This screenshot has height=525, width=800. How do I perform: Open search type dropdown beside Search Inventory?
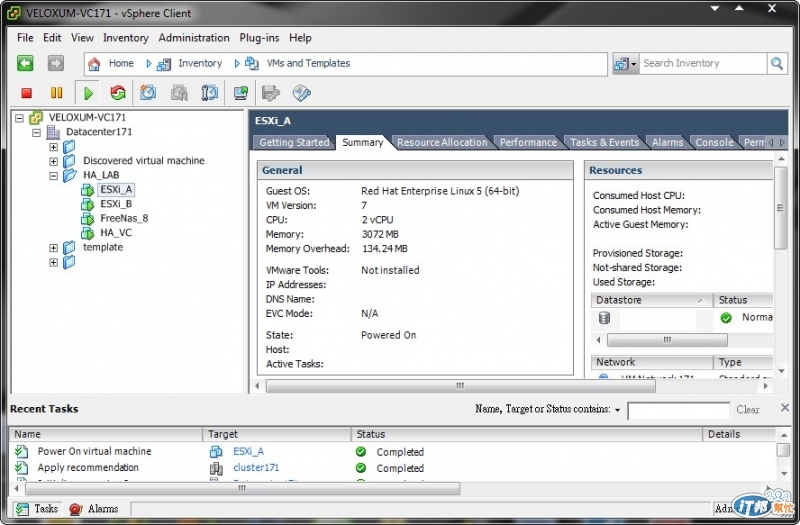pos(626,64)
